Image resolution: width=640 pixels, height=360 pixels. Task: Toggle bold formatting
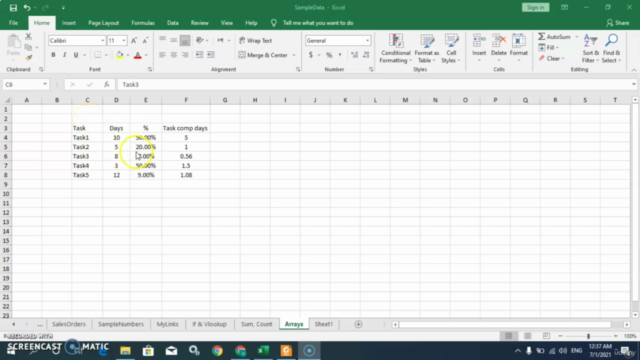click(53, 55)
